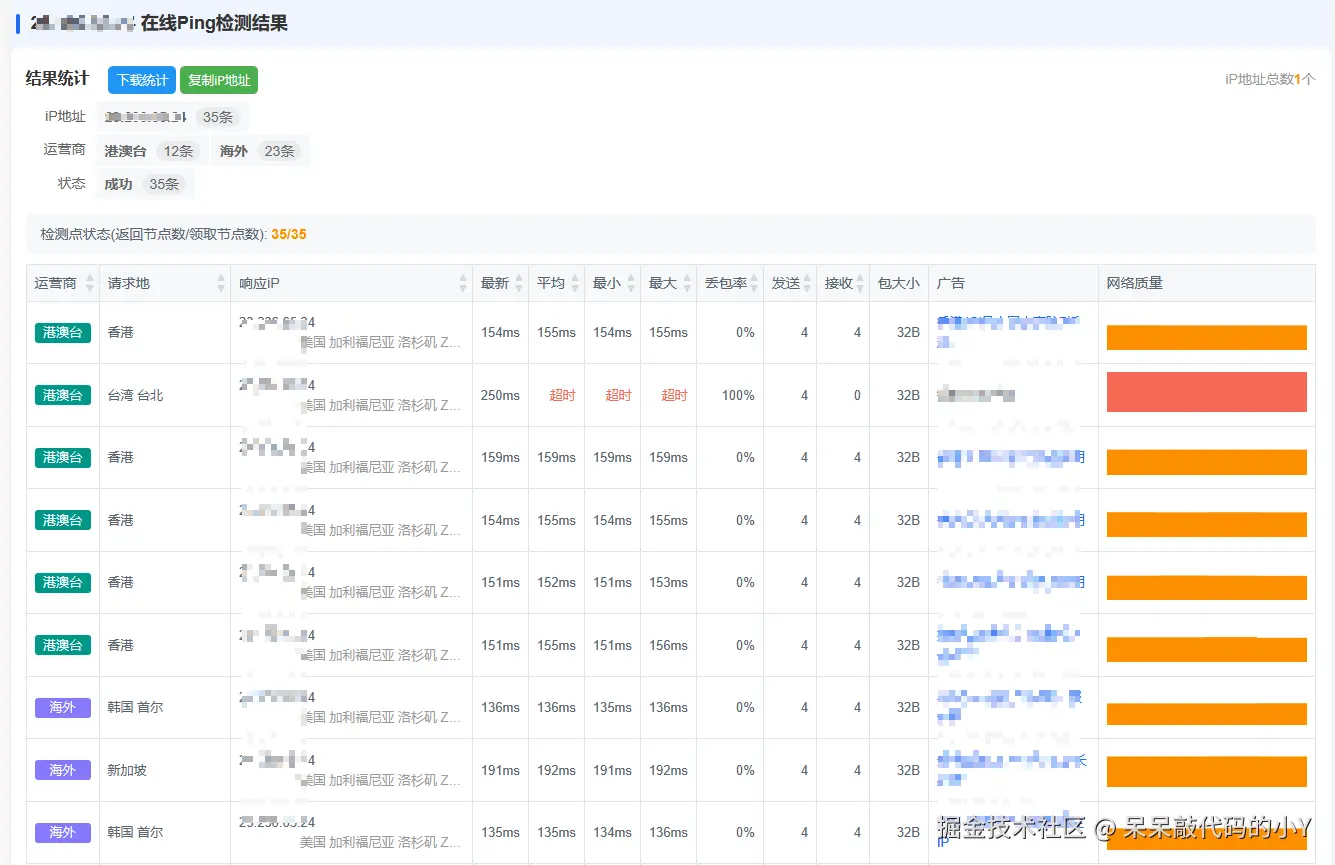The height and width of the screenshot is (865, 1335).
Task: Open the blurred ad link in 台湾 台北 row
Action: [976, 395]
